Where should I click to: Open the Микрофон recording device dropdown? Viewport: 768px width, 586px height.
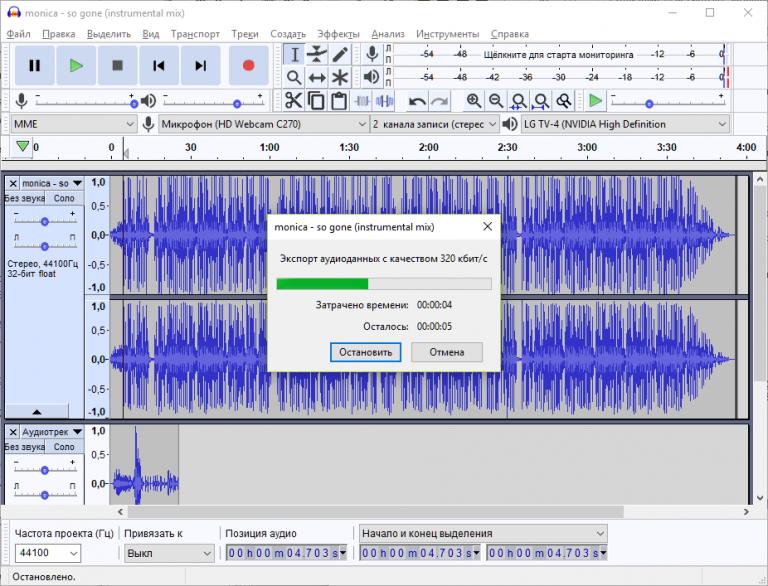pyautogui.click(x=264, y=124)
